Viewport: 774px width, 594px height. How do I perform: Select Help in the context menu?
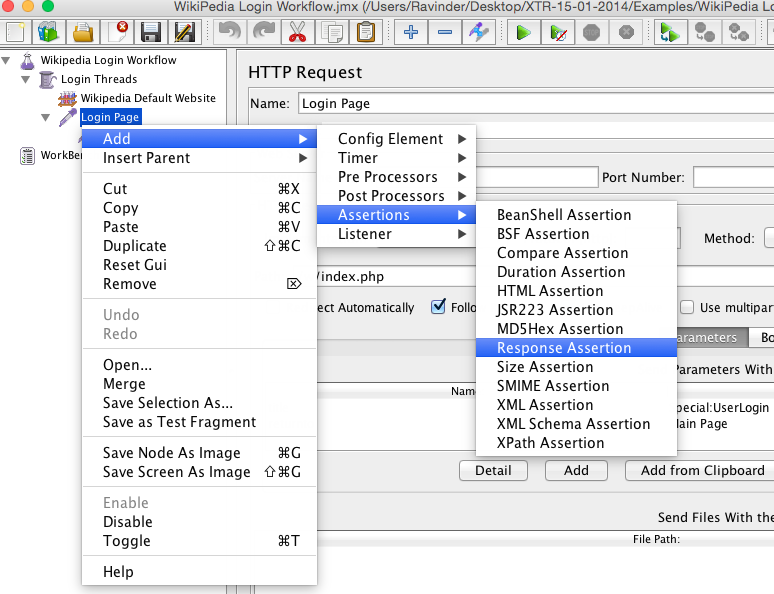coord(199,572)
